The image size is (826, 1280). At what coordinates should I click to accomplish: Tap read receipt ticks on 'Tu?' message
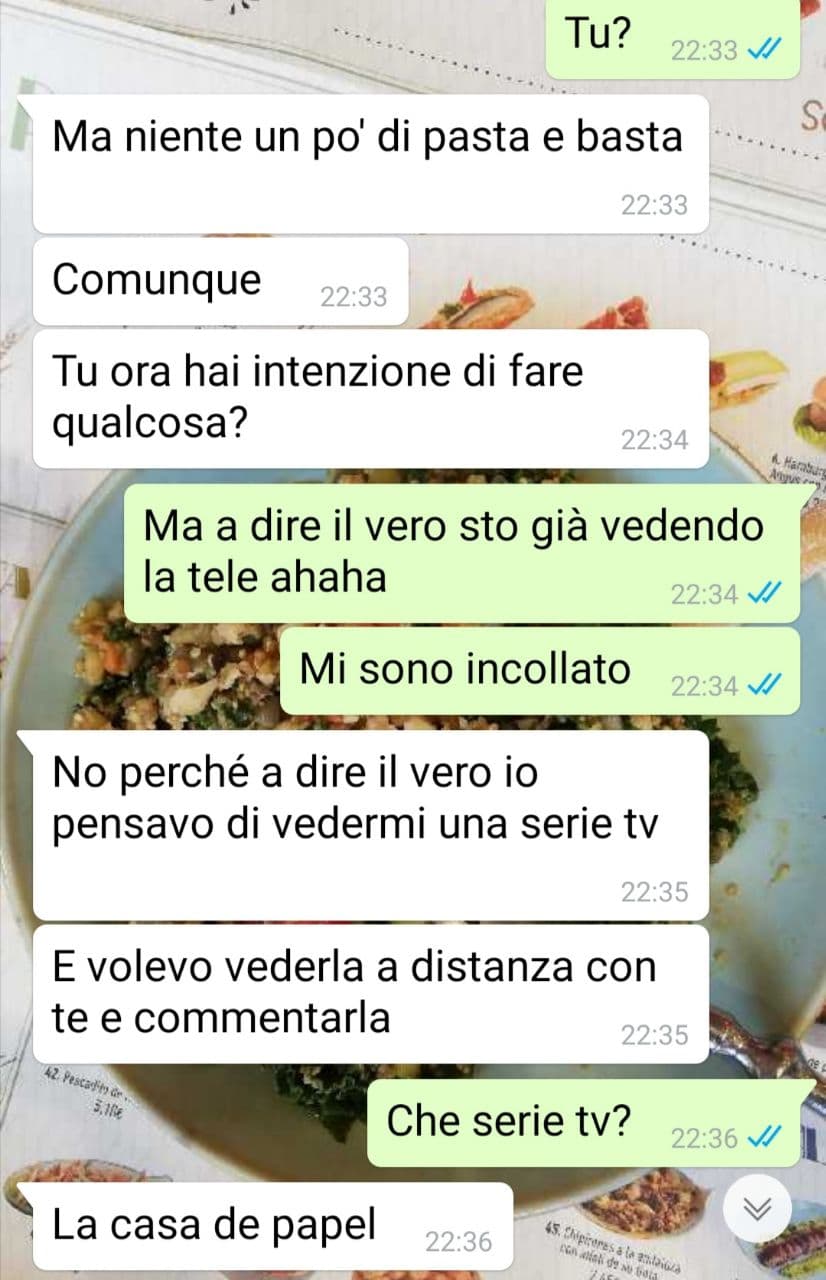pos(763,51)
